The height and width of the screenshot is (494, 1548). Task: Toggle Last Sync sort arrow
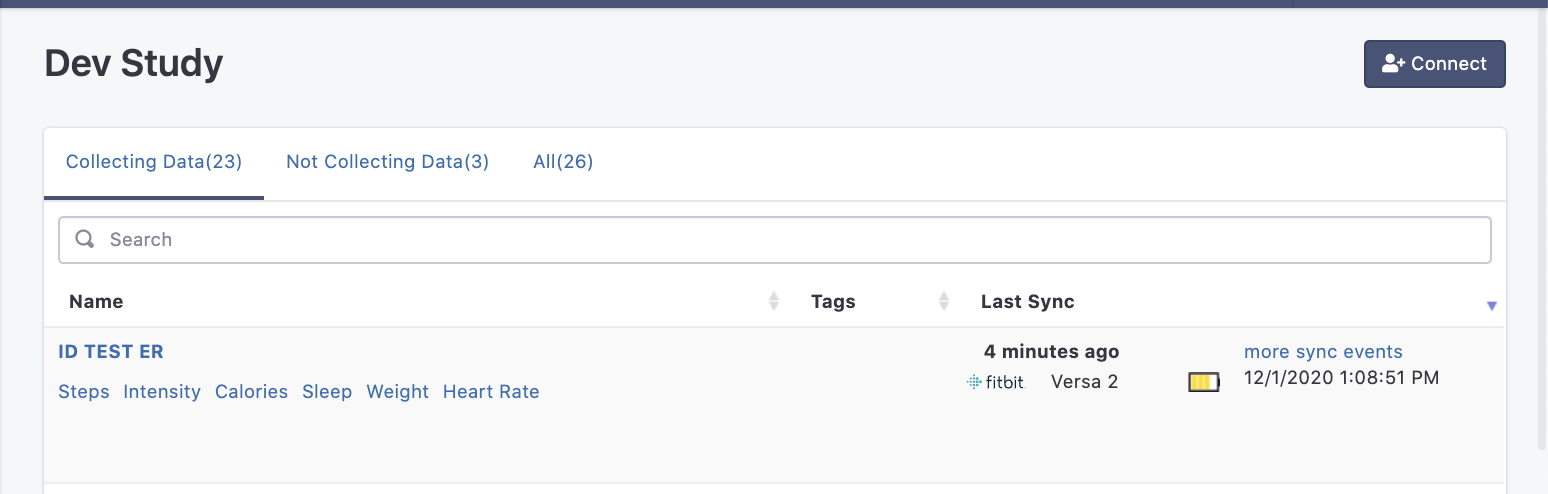pos(1491,306)
